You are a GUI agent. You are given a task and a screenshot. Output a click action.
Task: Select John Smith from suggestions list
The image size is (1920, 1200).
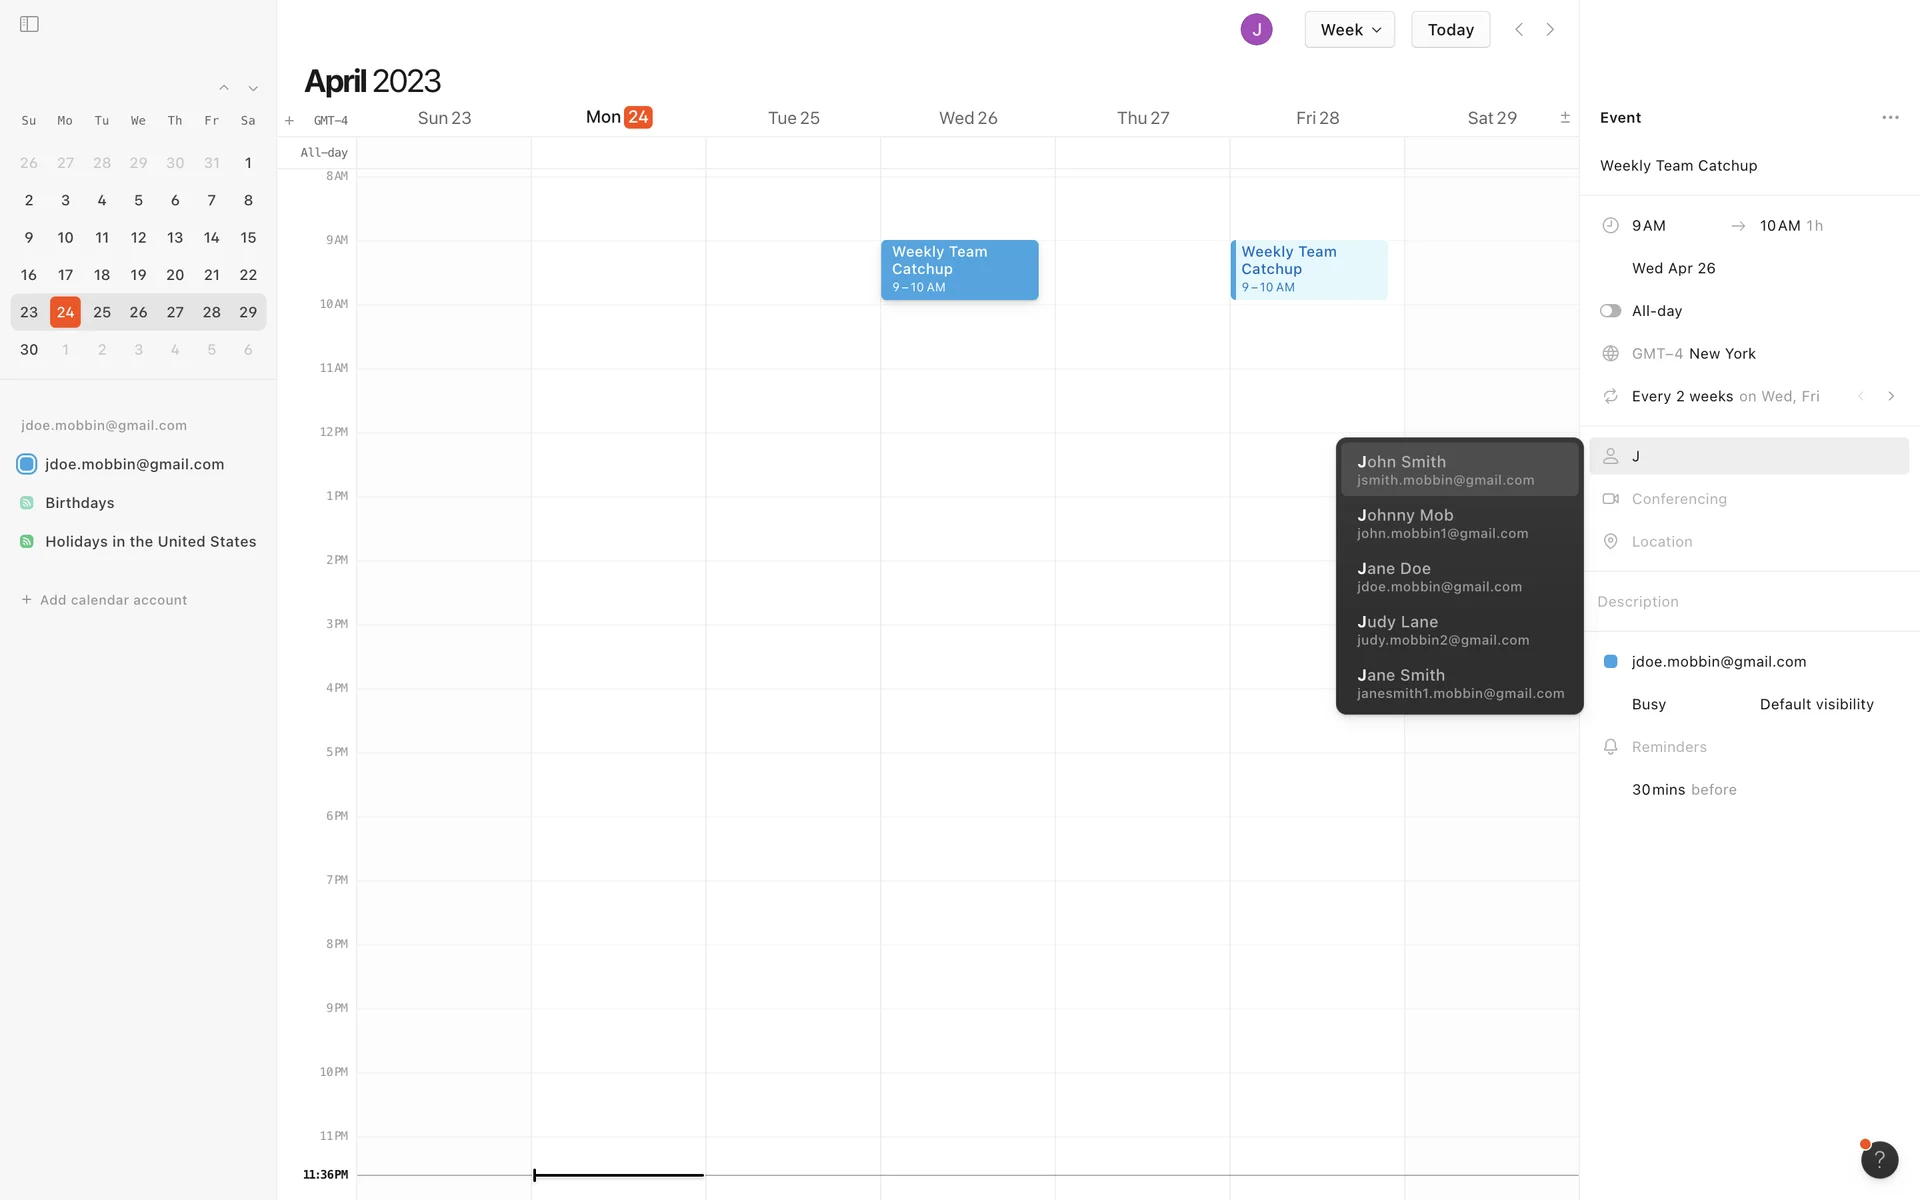point(1459,470)
